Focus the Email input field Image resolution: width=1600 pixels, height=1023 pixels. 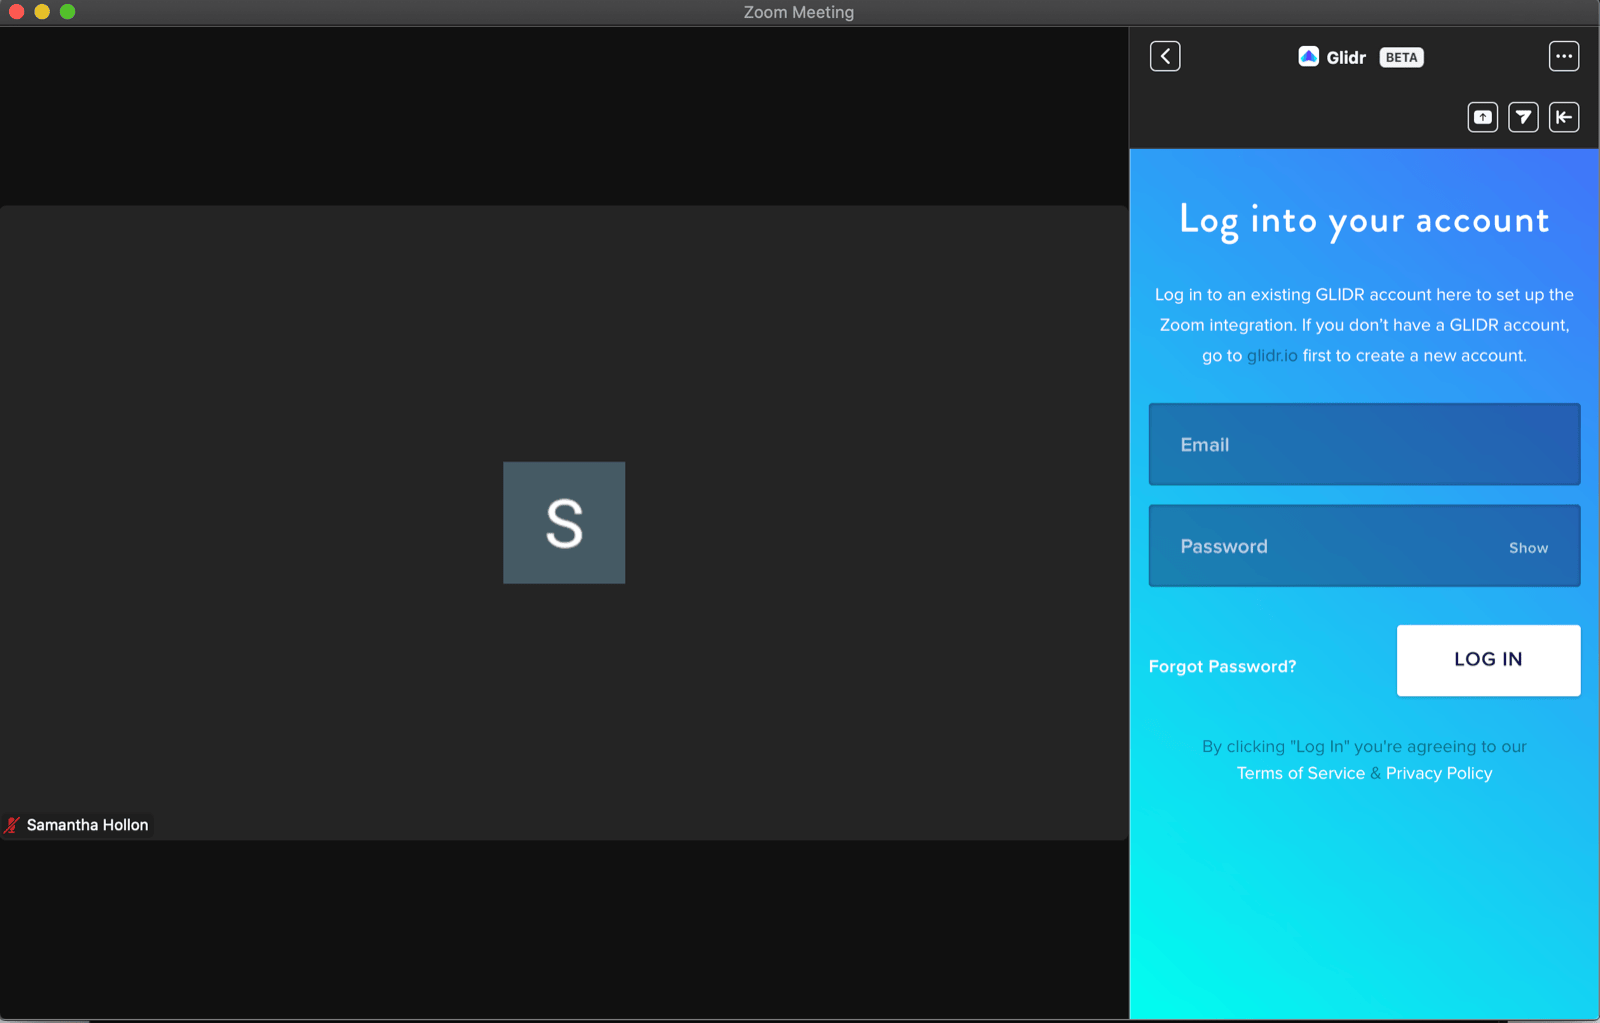coord(1364,444)
